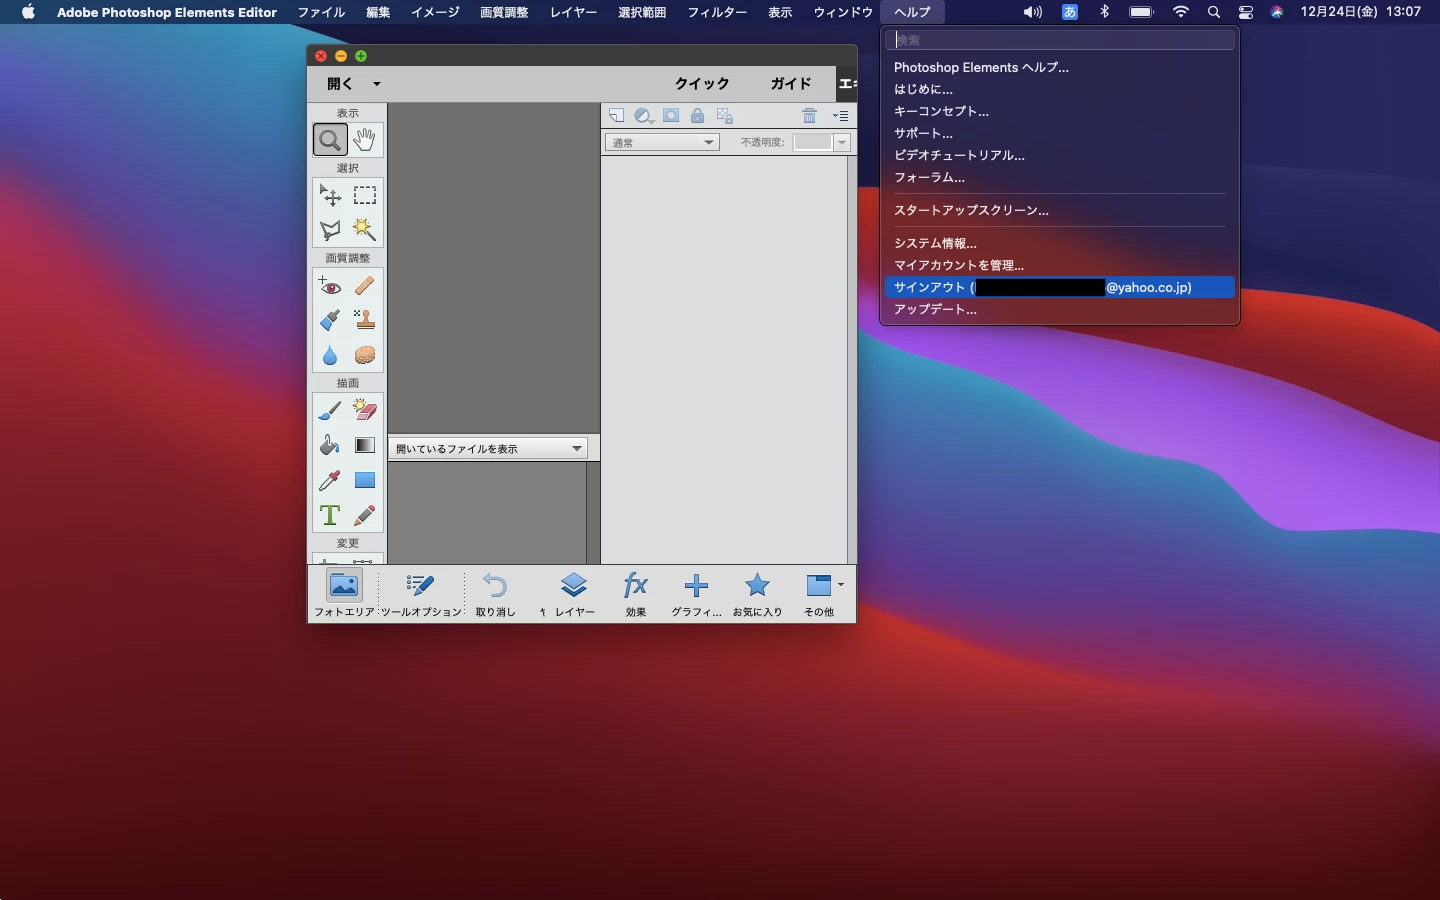Open the 画質調整 menu
This screenshot has height=900, width=1440.
pos(504,12)
